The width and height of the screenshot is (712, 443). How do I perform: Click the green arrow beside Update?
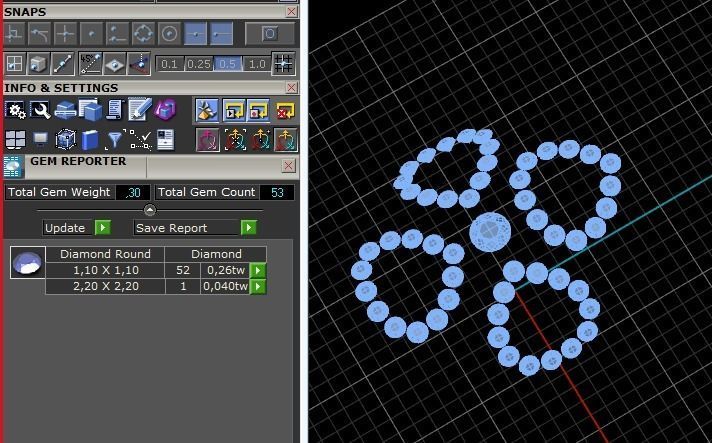pos(103,227)
